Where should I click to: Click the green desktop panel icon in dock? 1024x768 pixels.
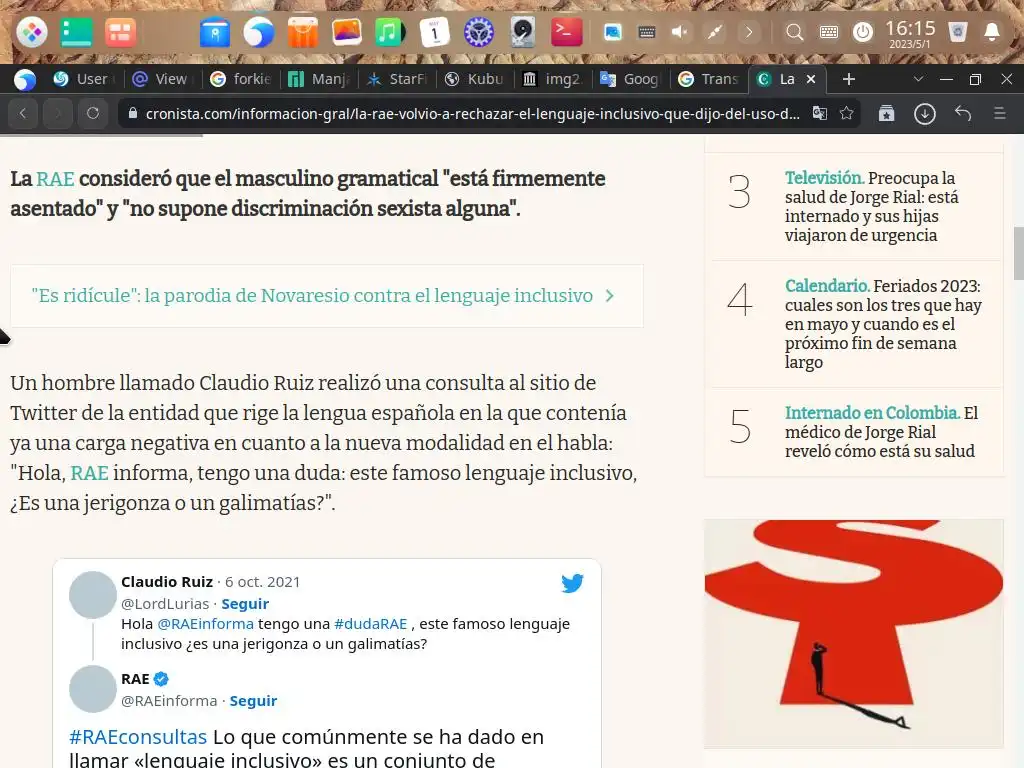click(x=76, y=31)
